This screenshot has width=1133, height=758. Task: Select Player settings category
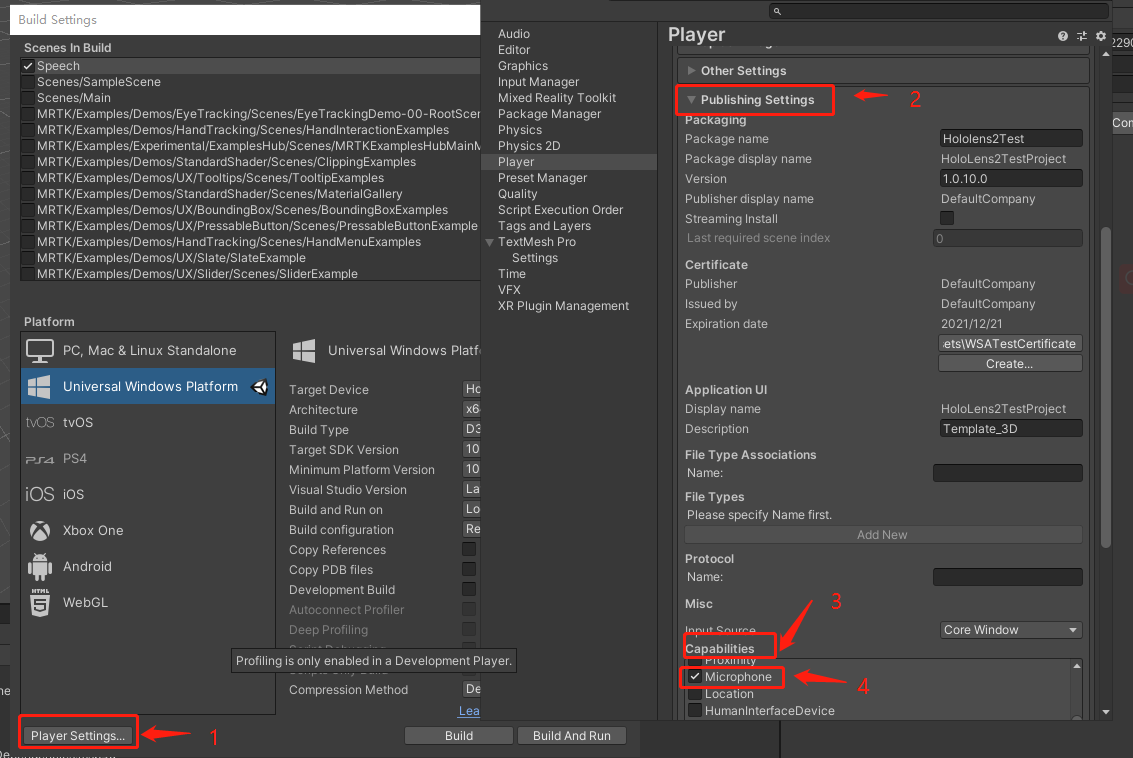(x=569, y=162)
